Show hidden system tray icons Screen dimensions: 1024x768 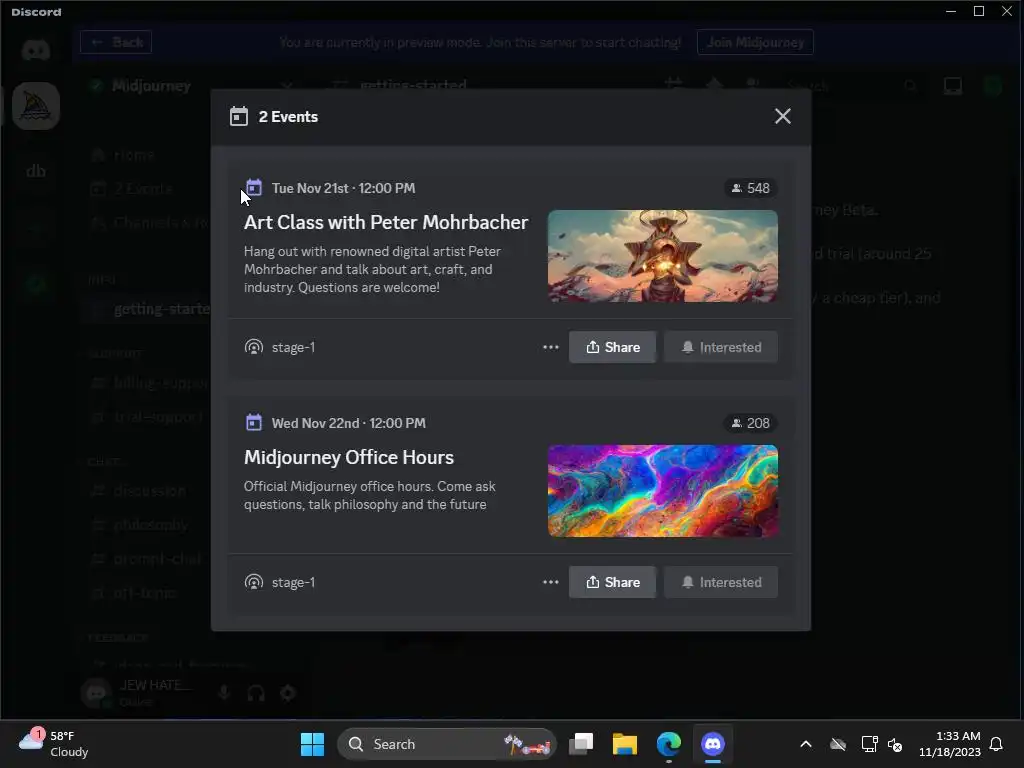point(806,744)
